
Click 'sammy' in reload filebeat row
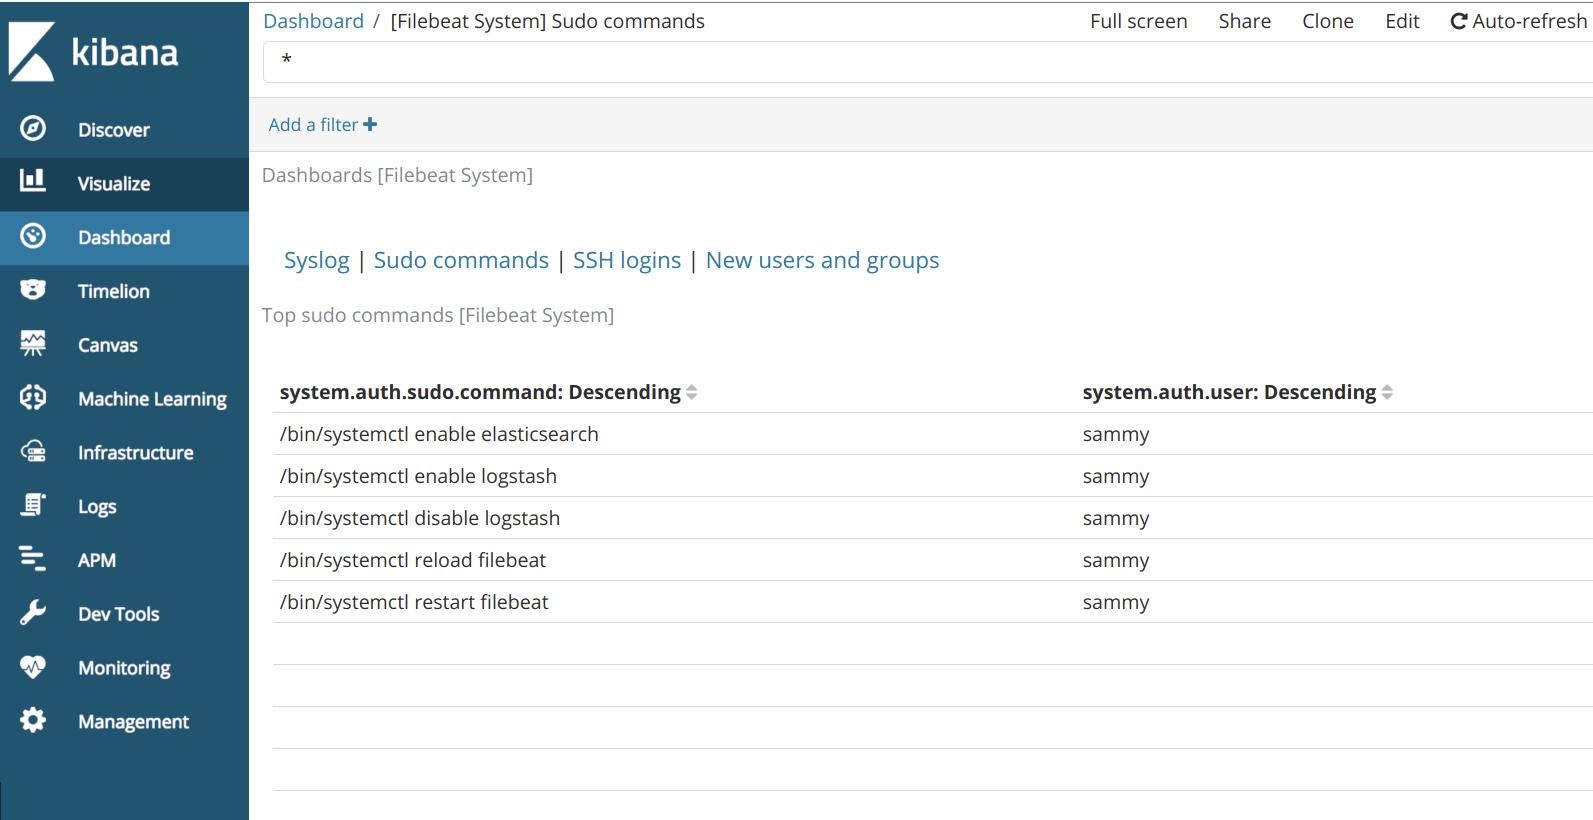1116,561
